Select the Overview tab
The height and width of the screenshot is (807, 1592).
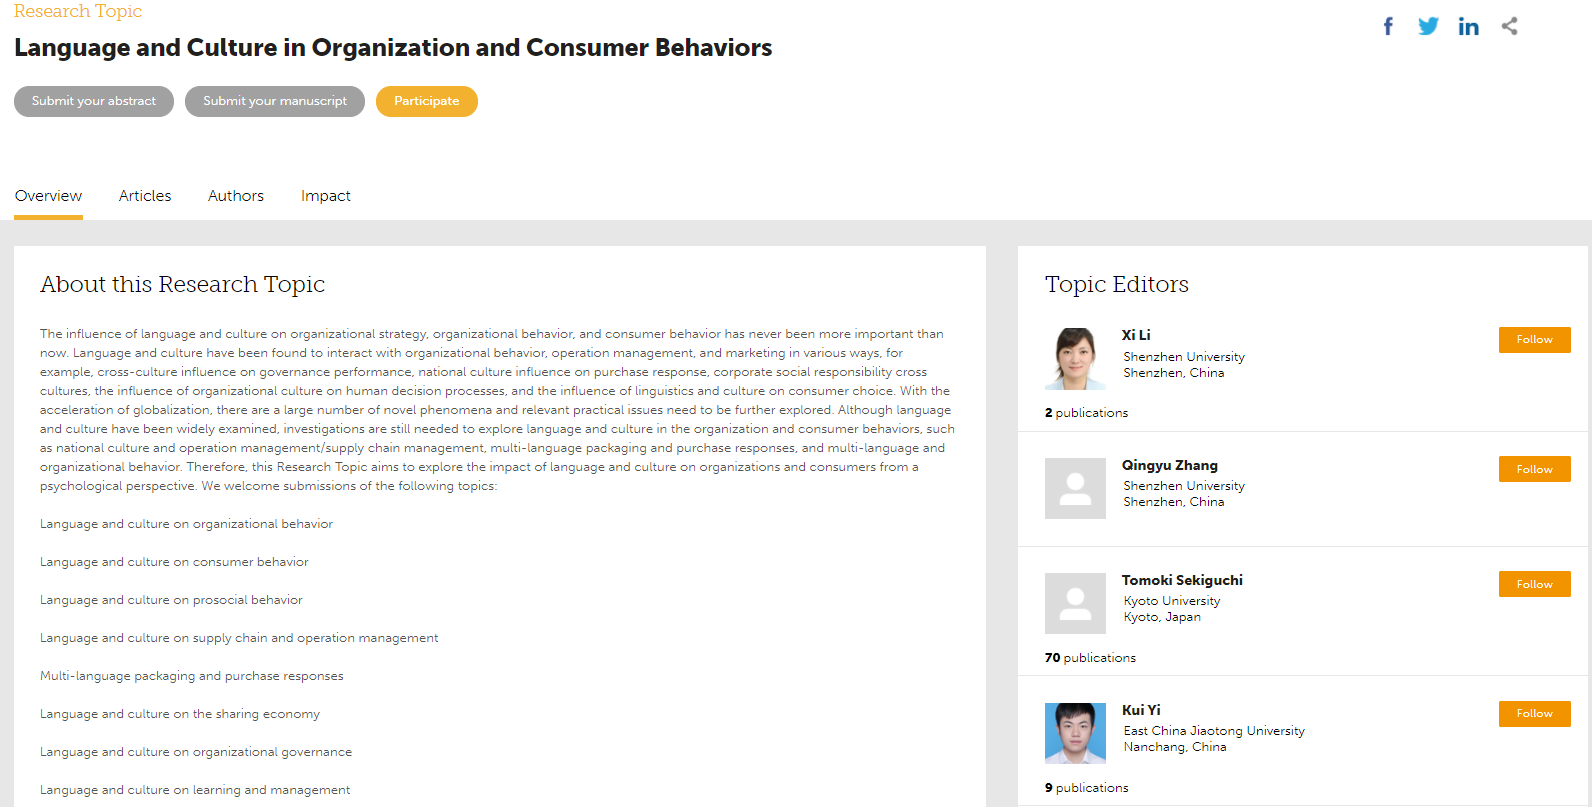[x=49, y=196]
